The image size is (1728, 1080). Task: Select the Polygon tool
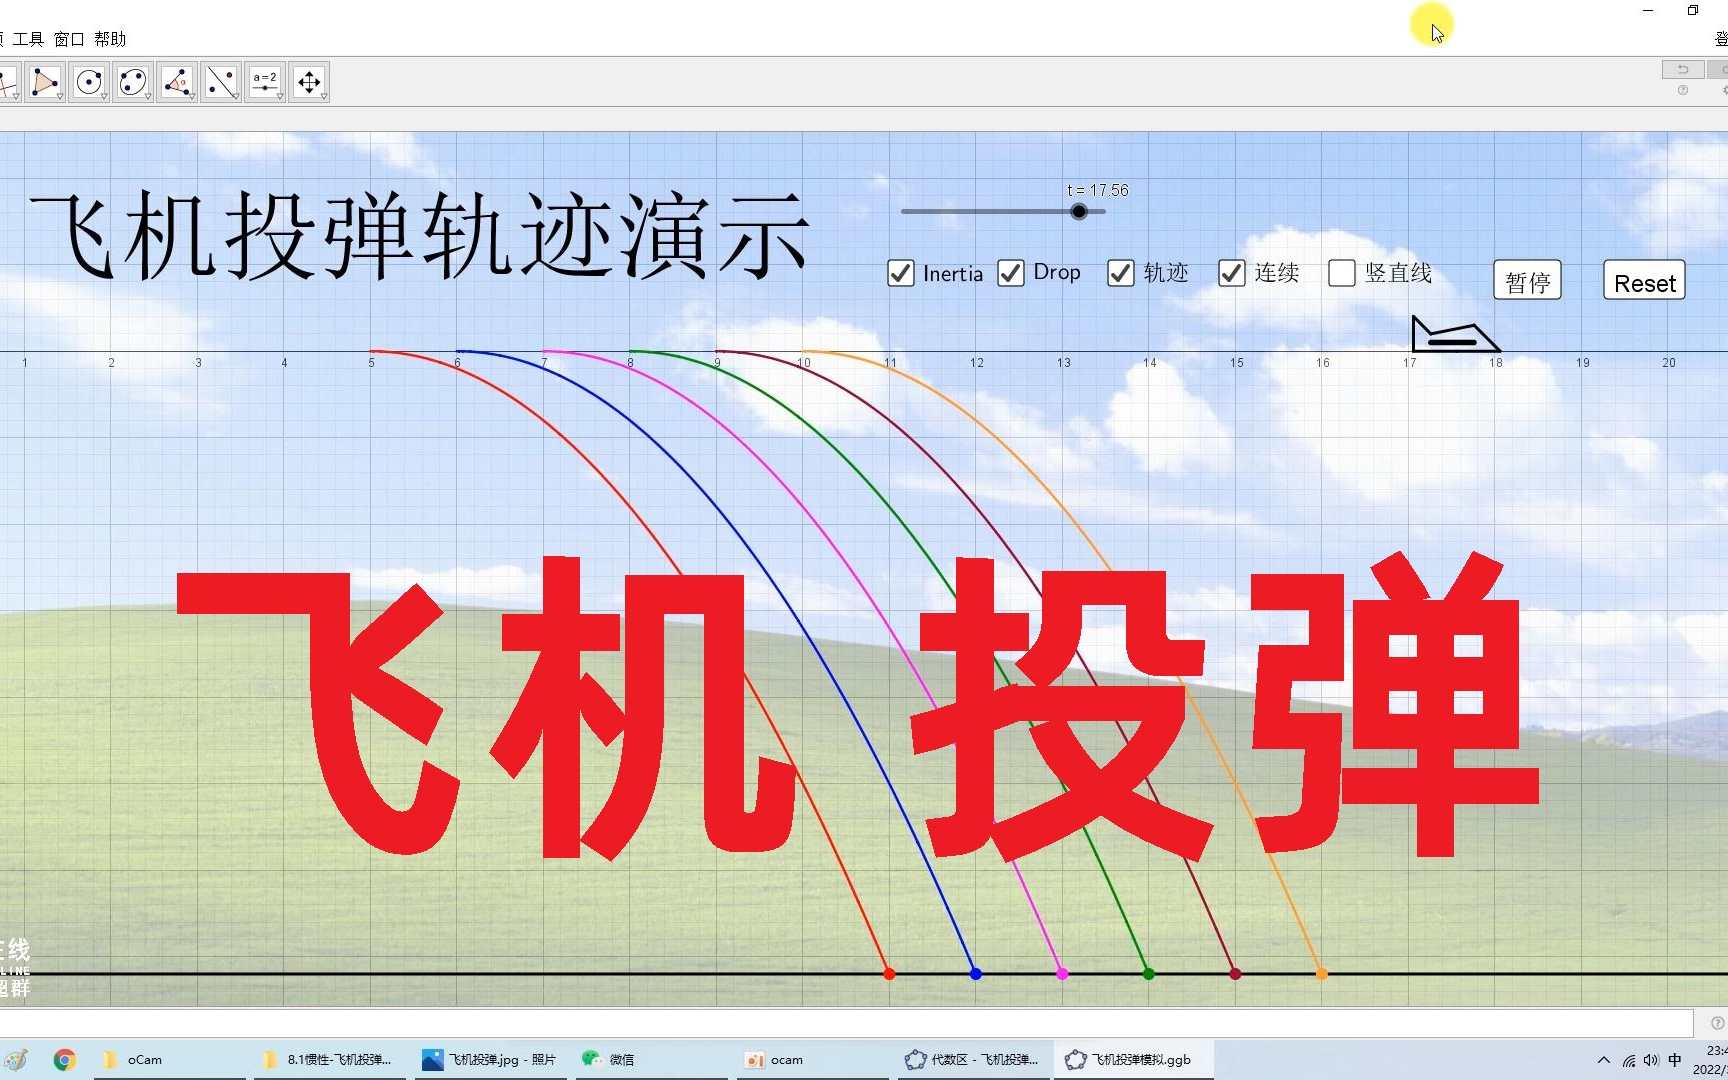point(44,81)
